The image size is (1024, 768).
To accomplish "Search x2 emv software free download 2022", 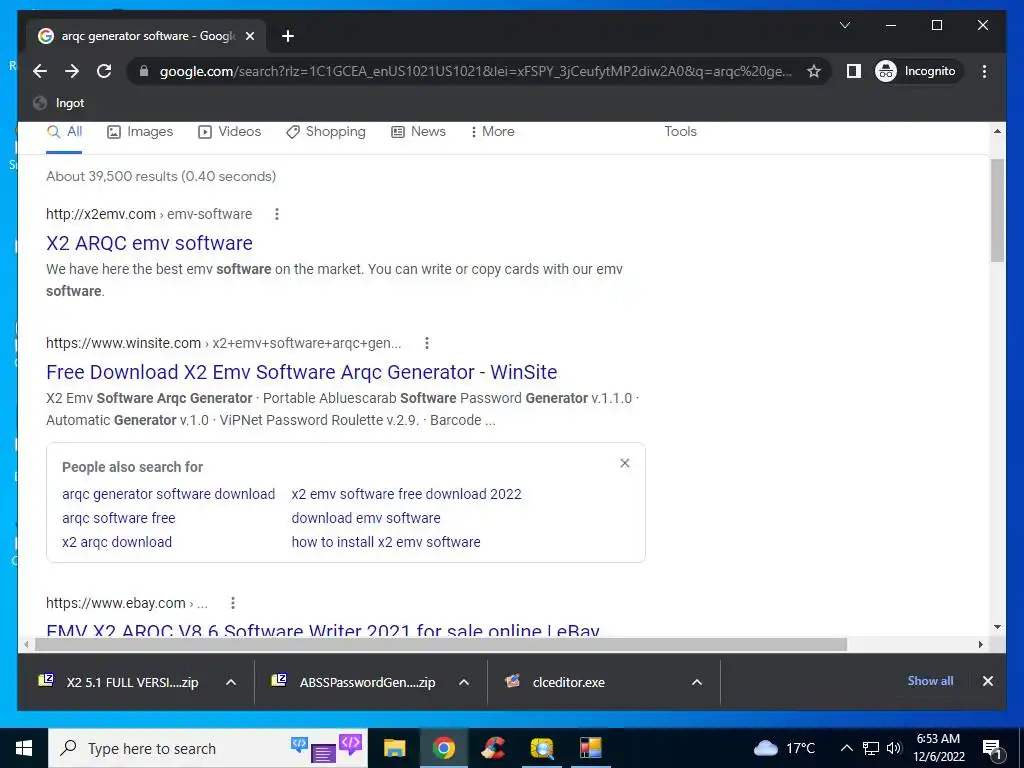I will point(406,494).
